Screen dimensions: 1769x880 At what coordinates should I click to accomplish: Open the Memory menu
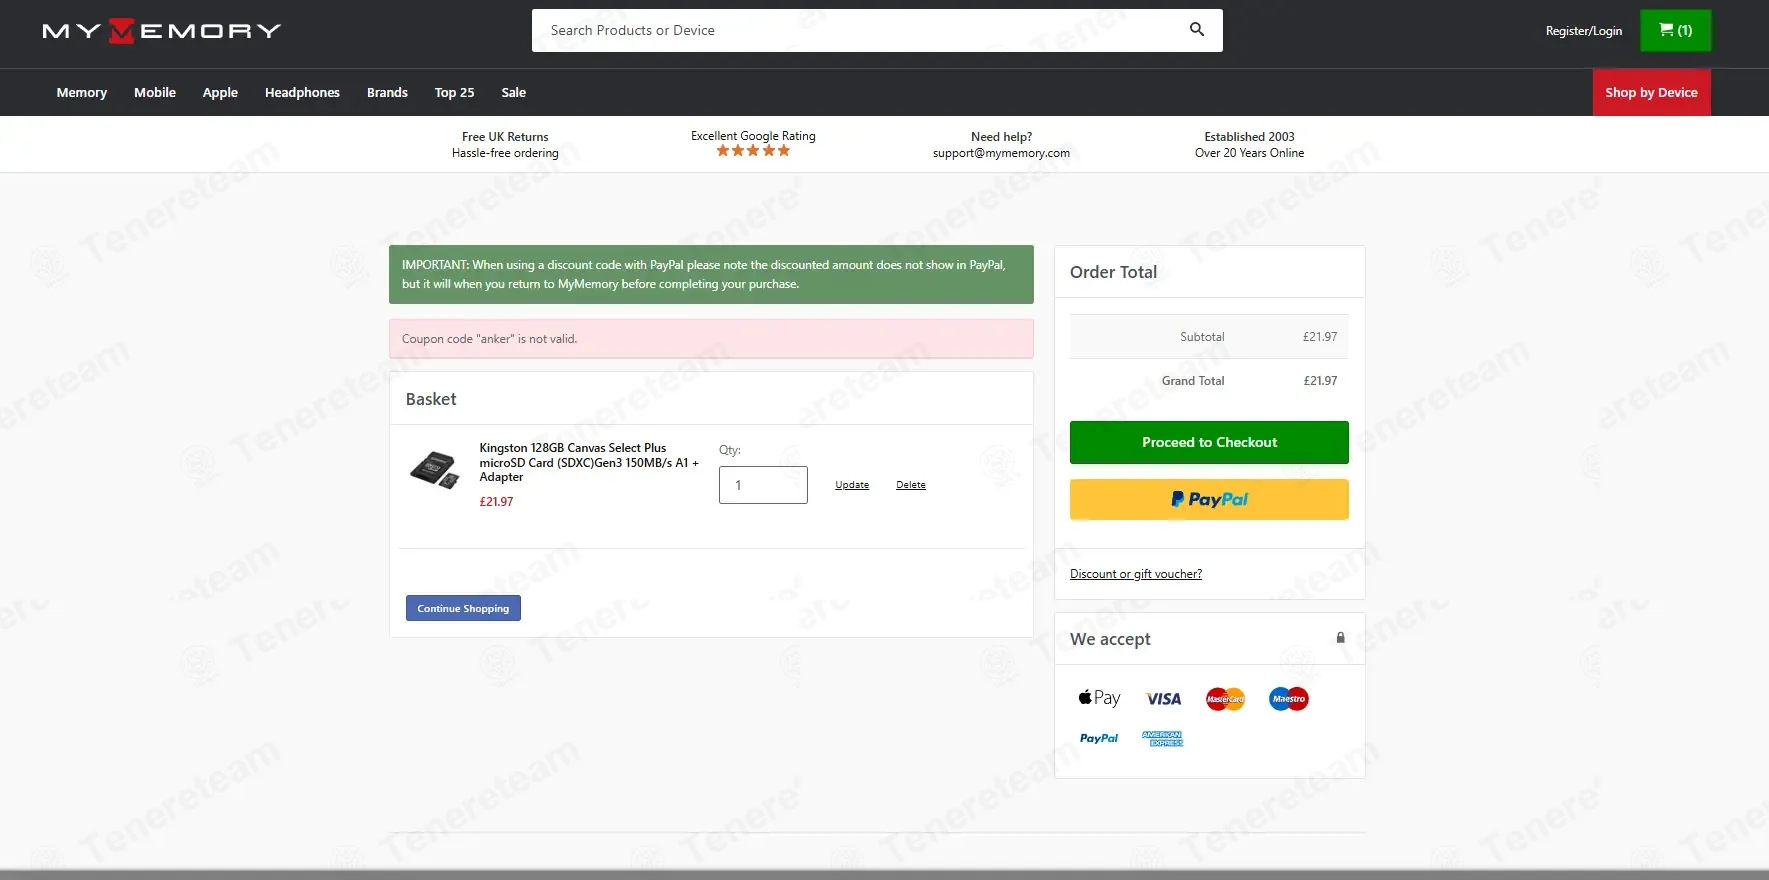pos(82,92)
